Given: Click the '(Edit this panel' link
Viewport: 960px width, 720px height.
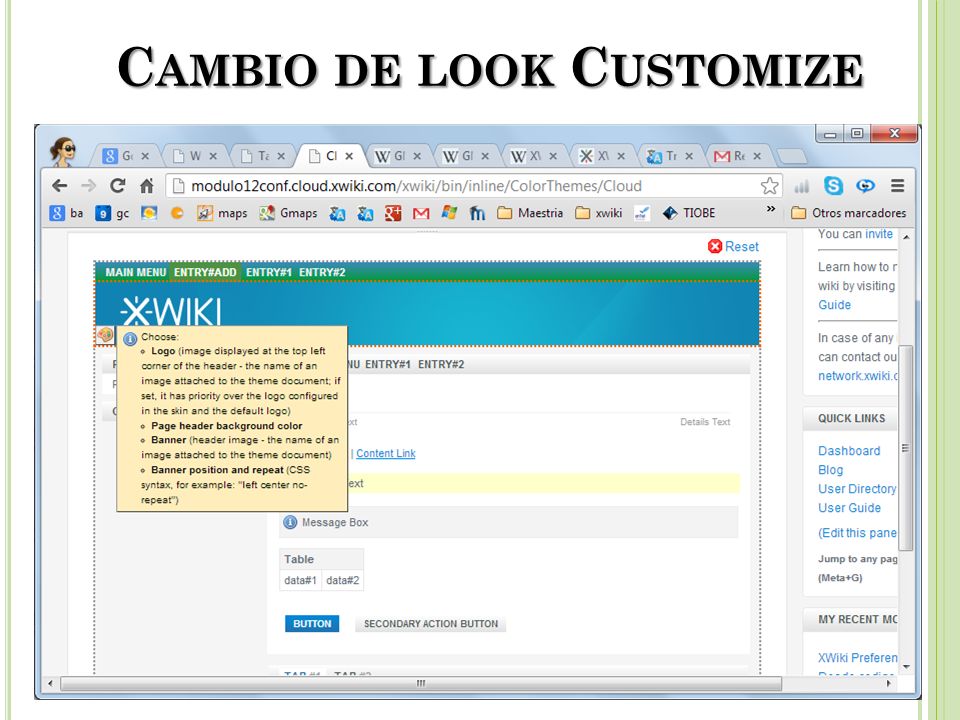Looking at the screenshot, I should [x=857, y=533].
